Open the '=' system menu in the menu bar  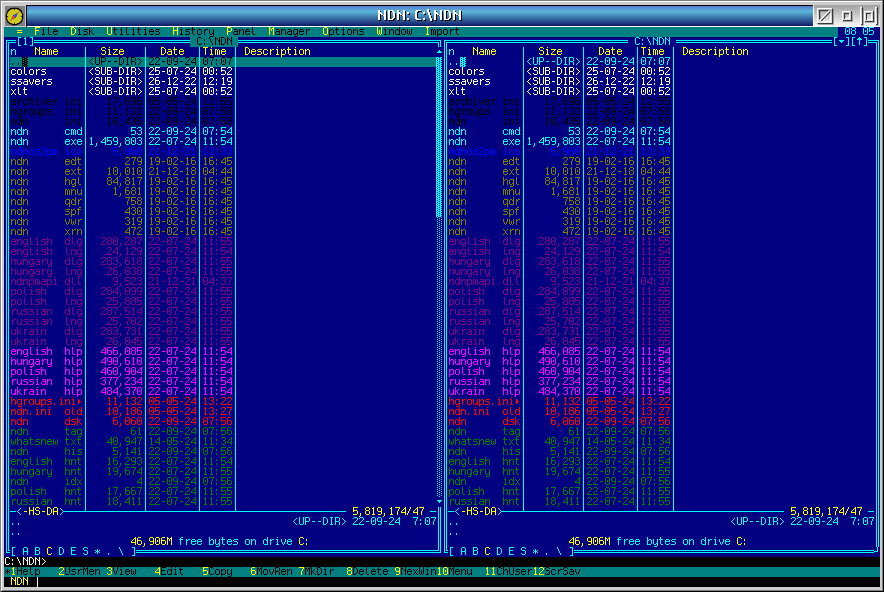coord(19,32)
